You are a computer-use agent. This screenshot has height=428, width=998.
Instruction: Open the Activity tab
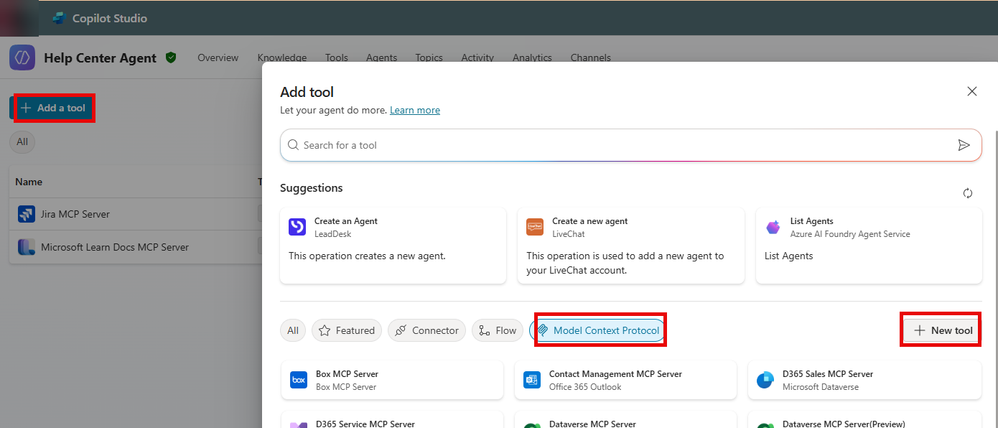pos(477,57)
